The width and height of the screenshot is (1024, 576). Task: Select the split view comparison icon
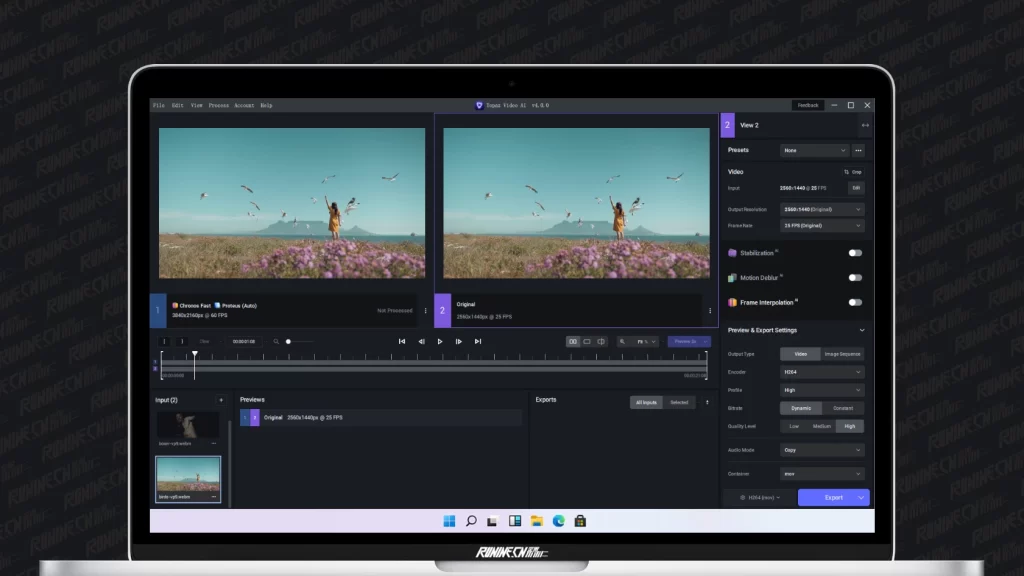coord(601,341)
